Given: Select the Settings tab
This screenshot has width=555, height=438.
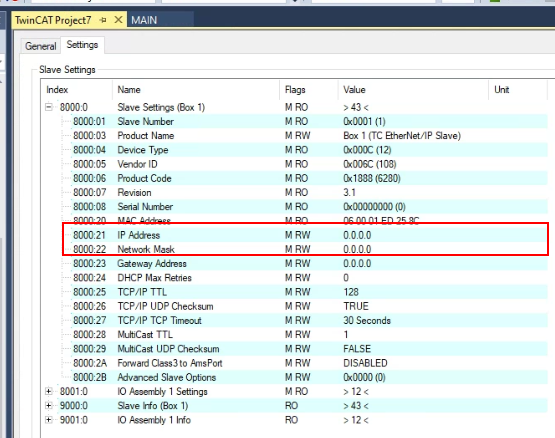Looking at the screenshot, I should (82, 45).
